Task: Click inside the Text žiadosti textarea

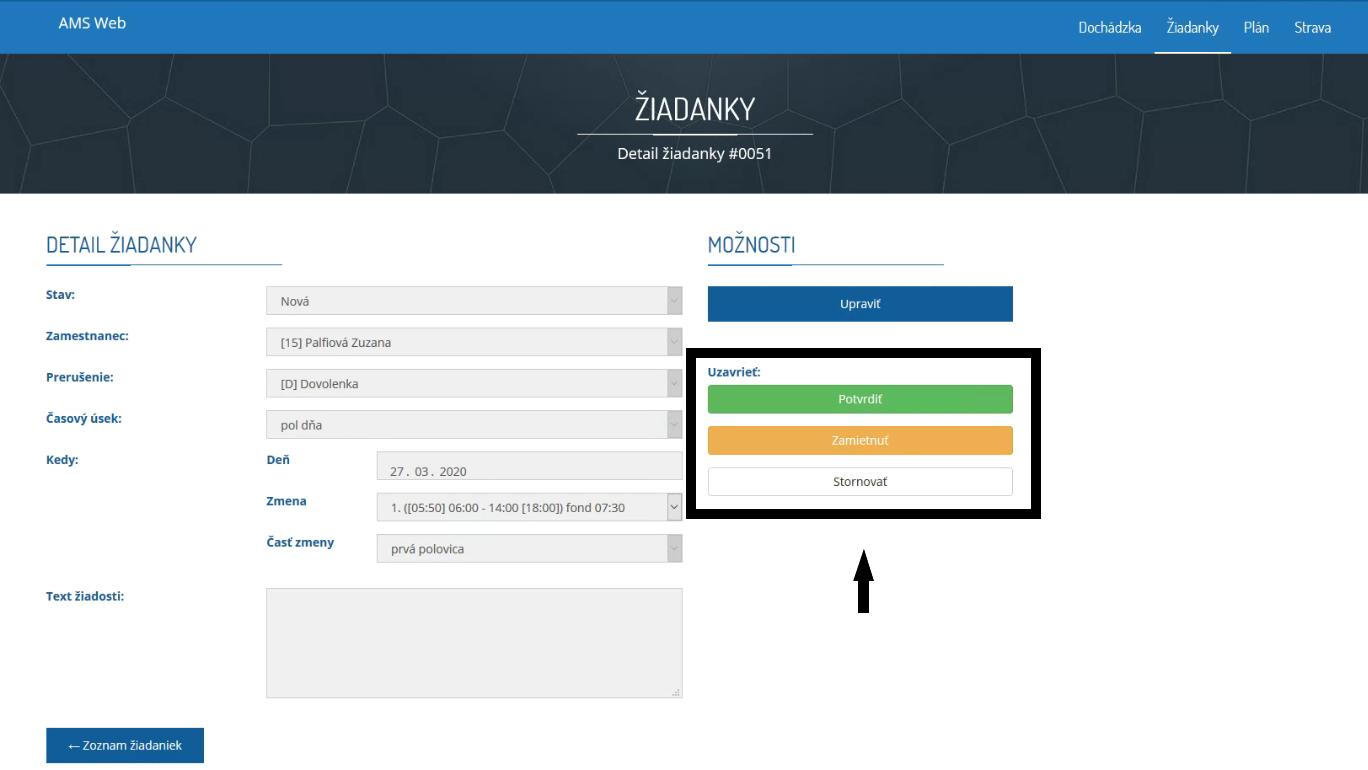Action: click(x=474, y=642)
